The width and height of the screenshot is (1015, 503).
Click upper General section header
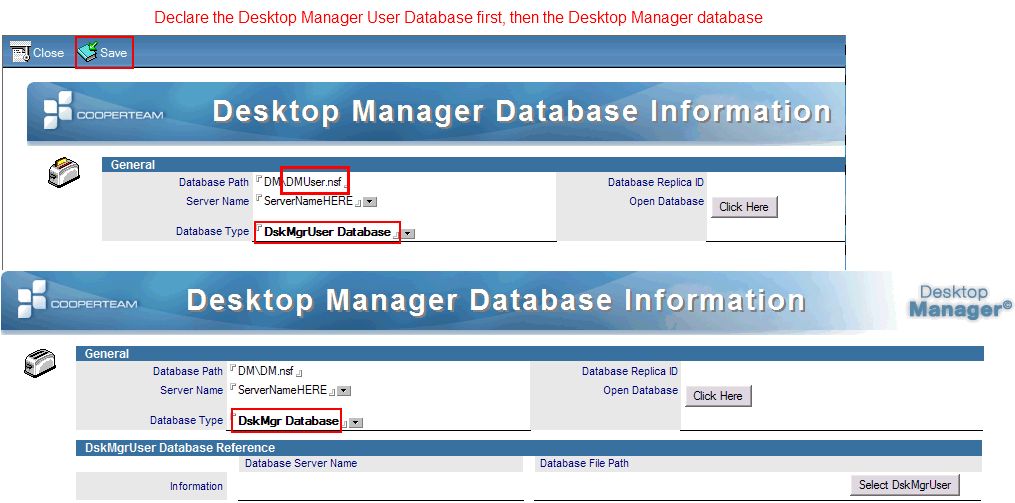[473, 165]
